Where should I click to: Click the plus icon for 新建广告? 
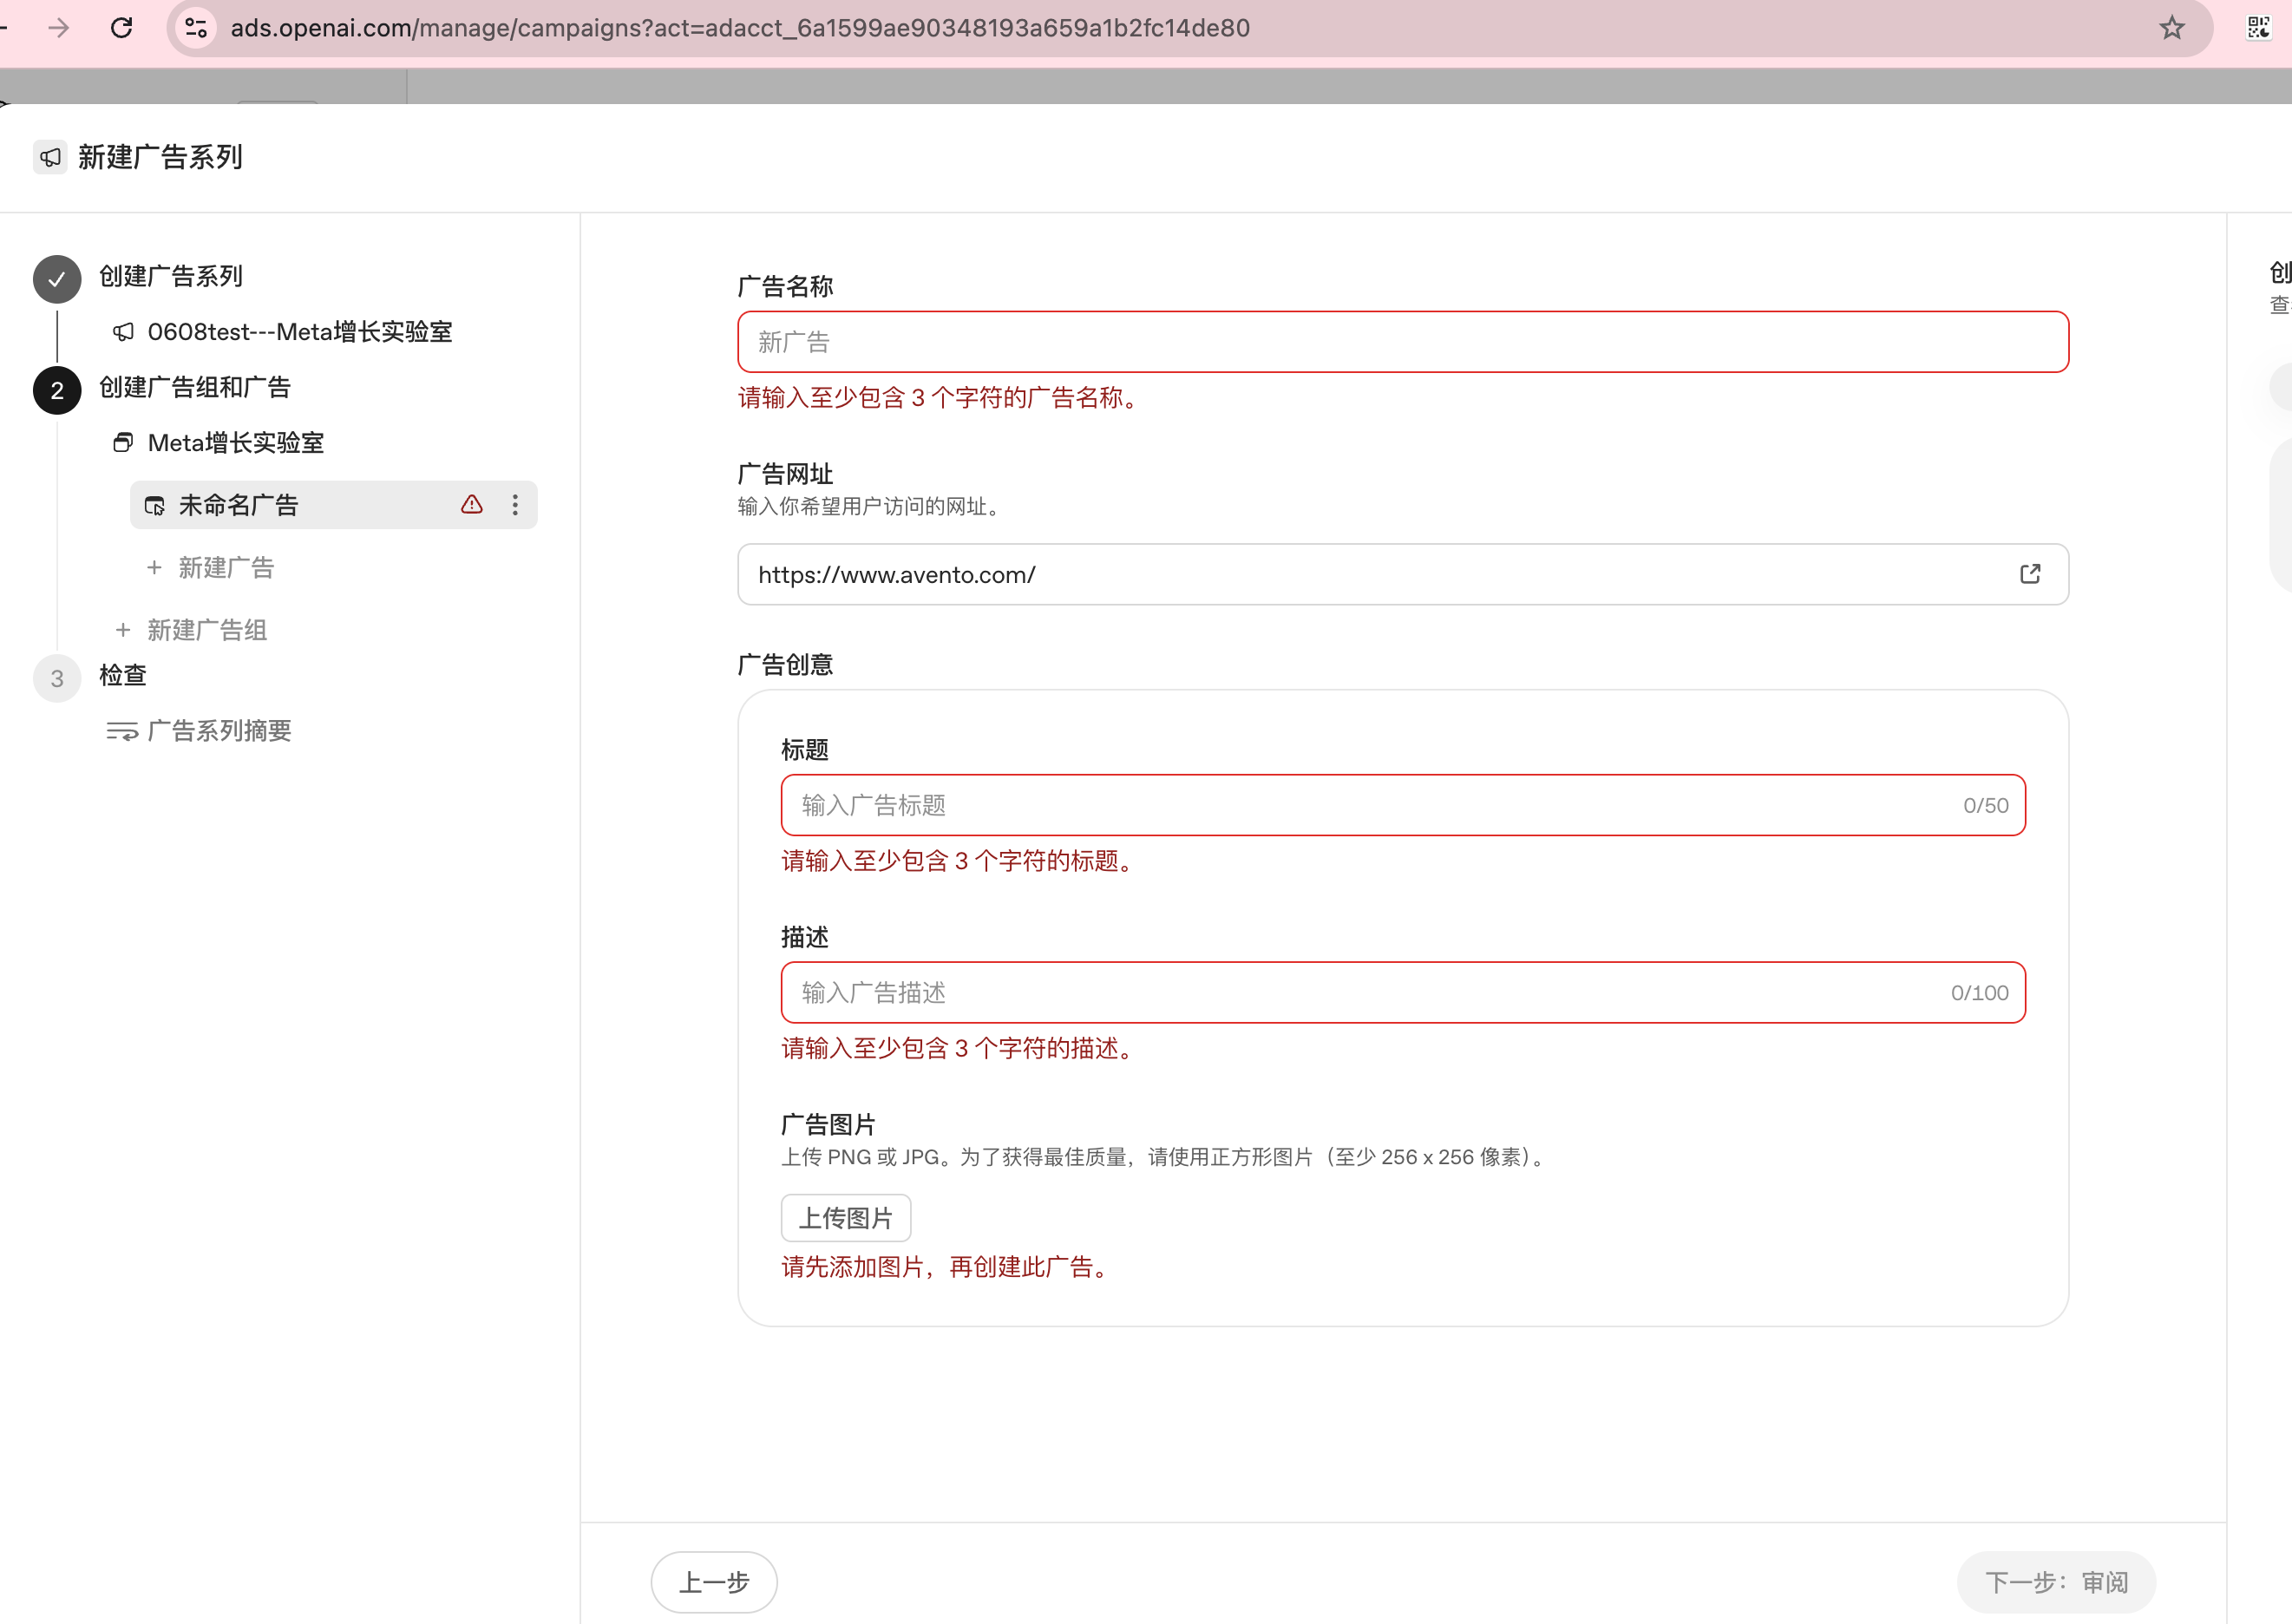tap(154, 568)
